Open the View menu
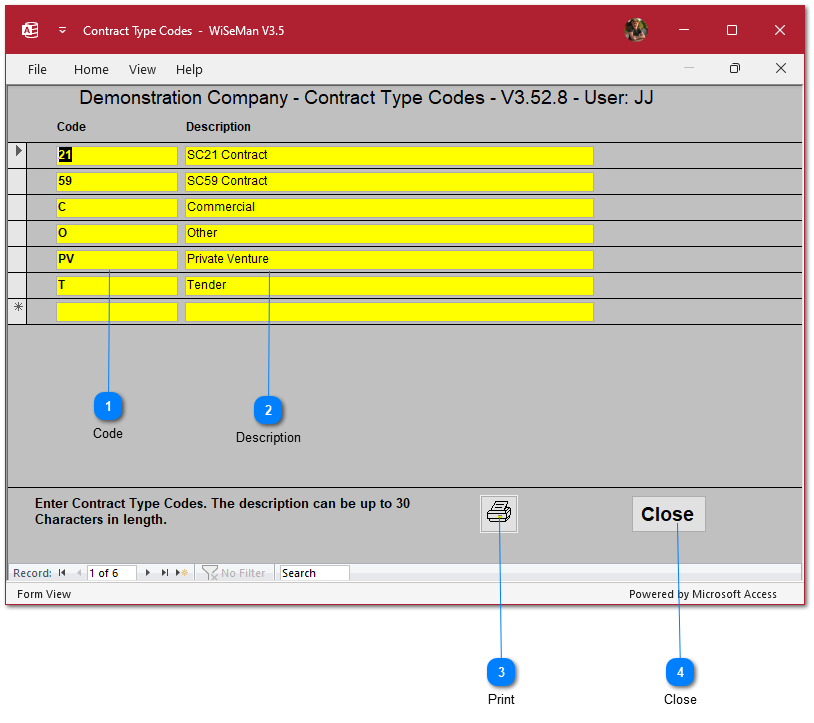 (x=142, y=70)
